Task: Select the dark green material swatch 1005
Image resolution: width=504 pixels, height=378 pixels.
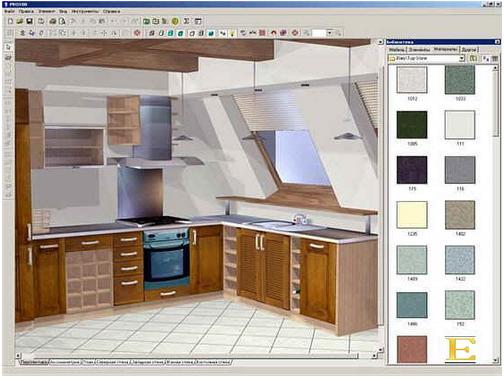Action: coord(412,125)
